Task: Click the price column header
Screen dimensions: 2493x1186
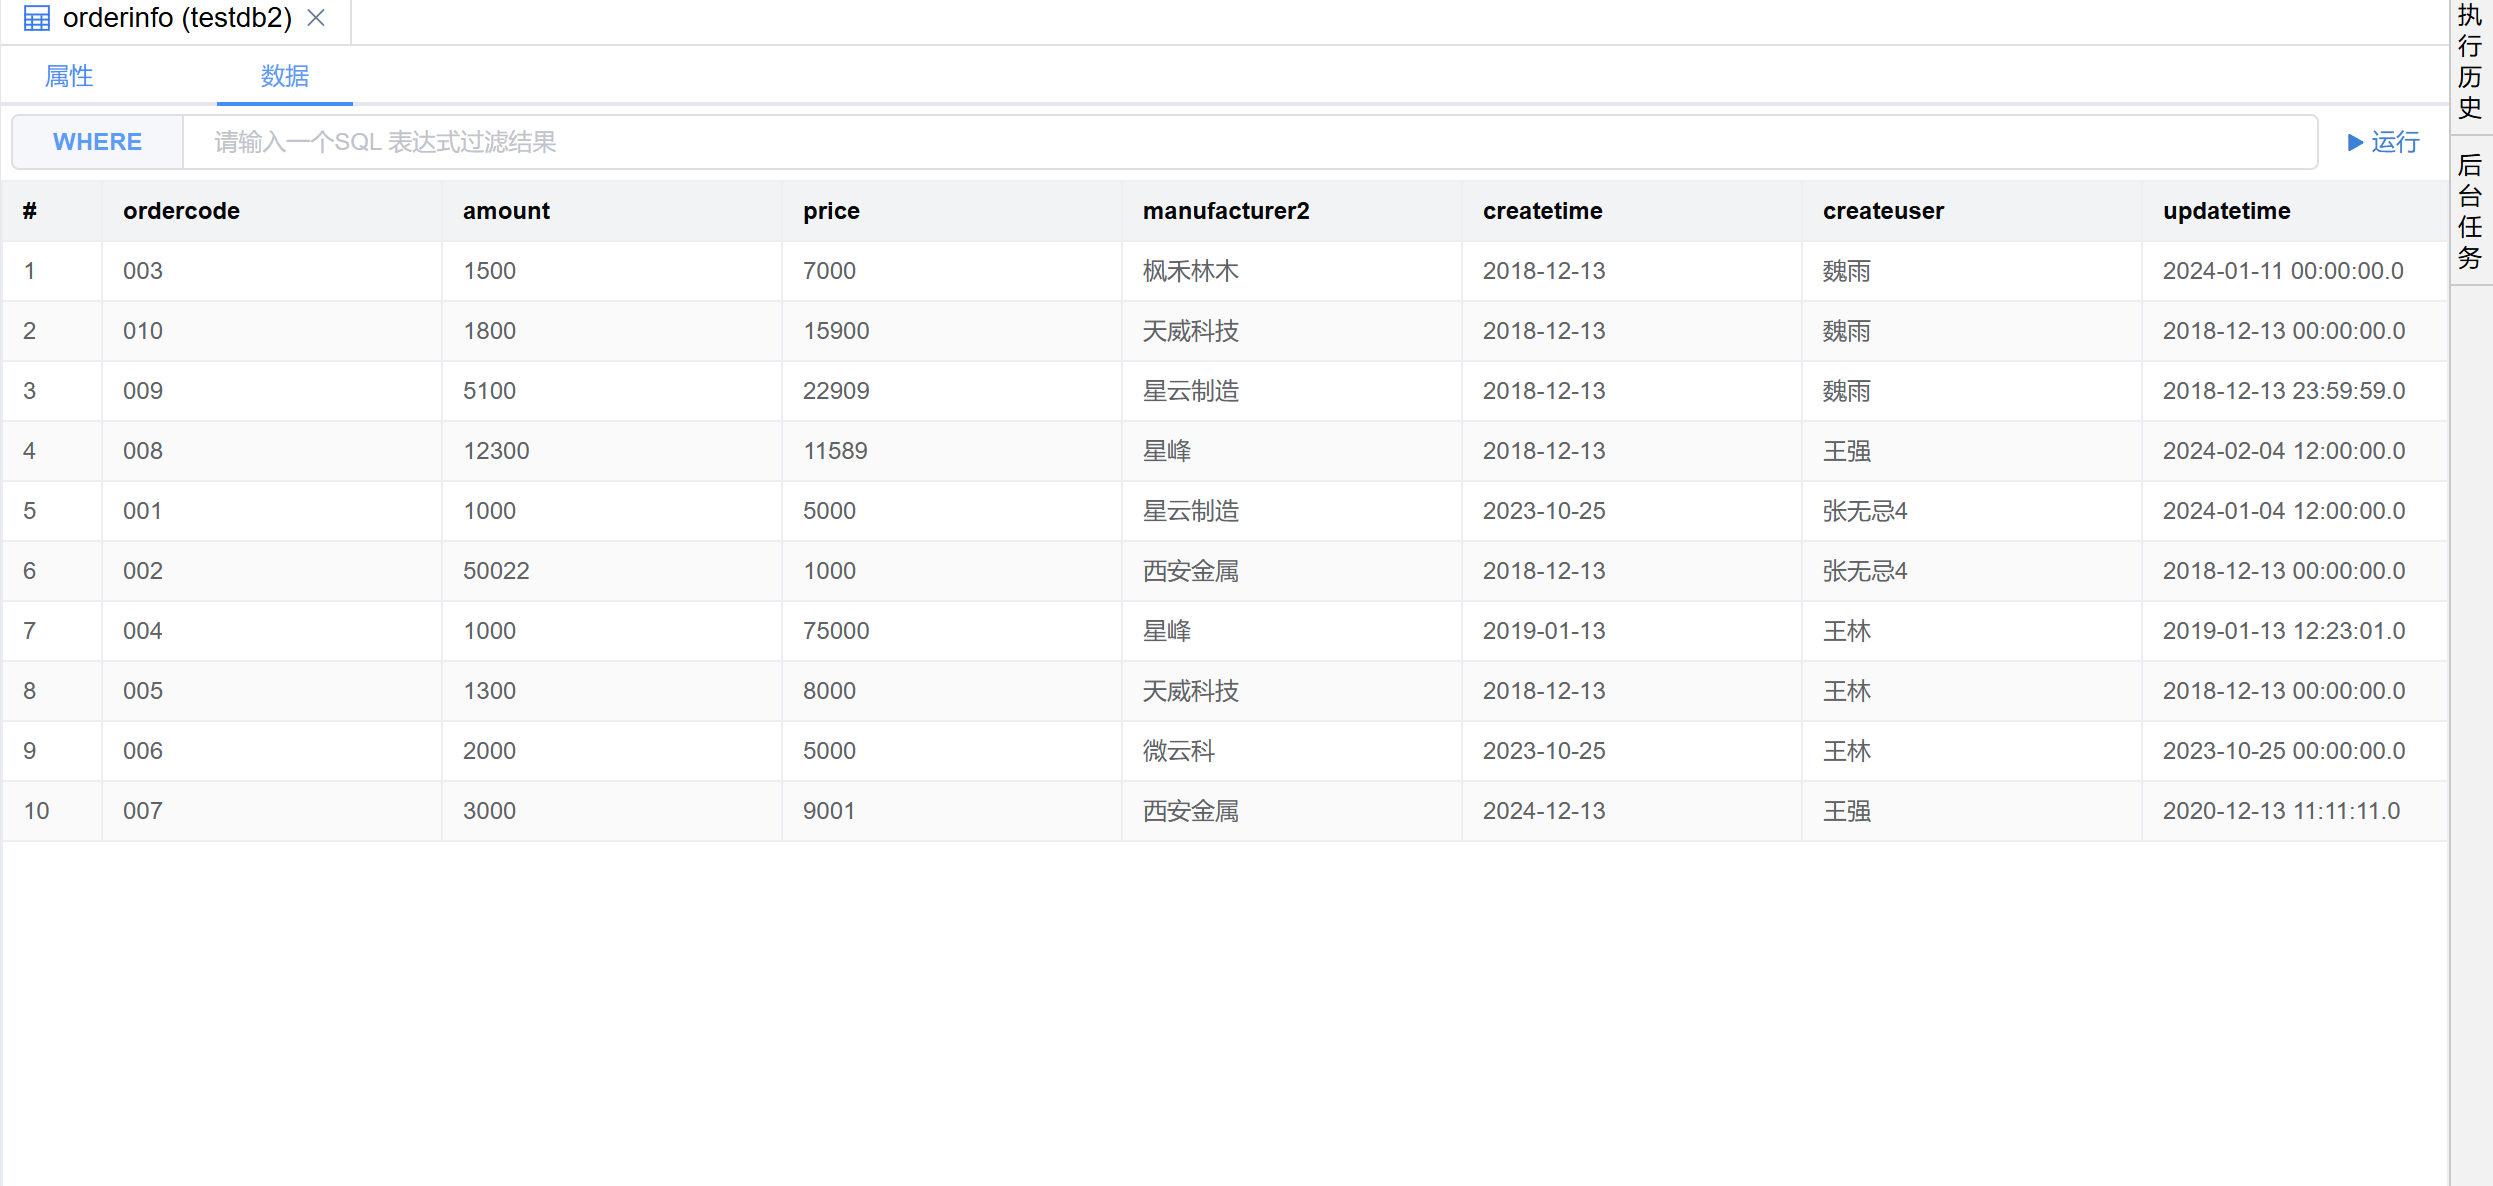Action: (x=831, y=211)
